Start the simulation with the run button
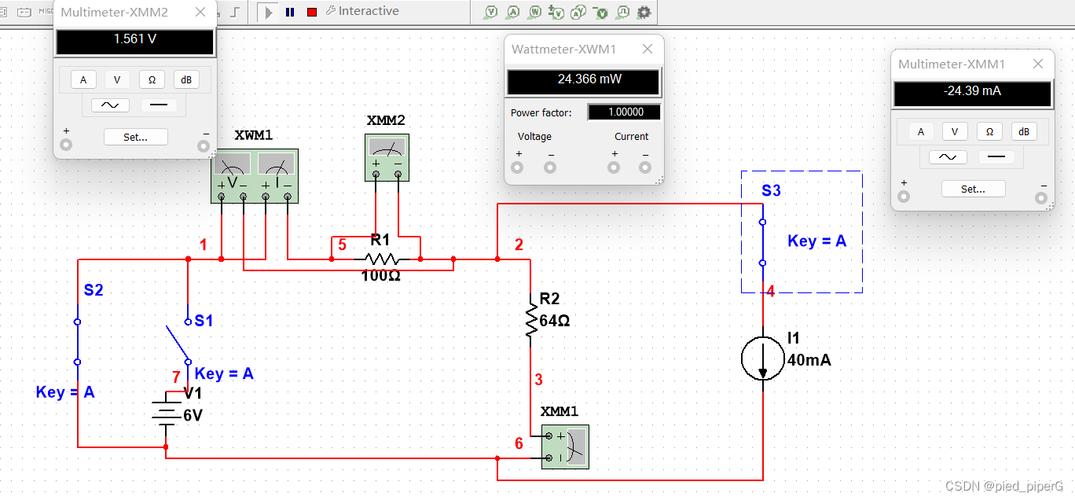Screen dimensions: 1075x500 click(269, 12)
